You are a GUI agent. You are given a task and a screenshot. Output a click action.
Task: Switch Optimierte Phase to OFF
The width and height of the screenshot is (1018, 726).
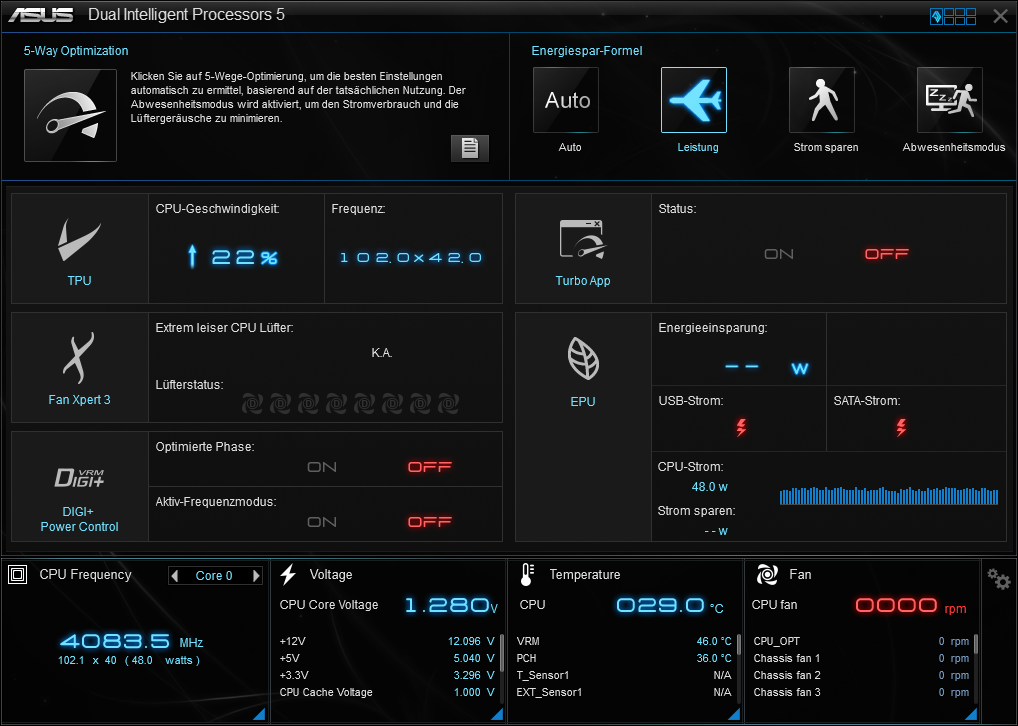429,467
